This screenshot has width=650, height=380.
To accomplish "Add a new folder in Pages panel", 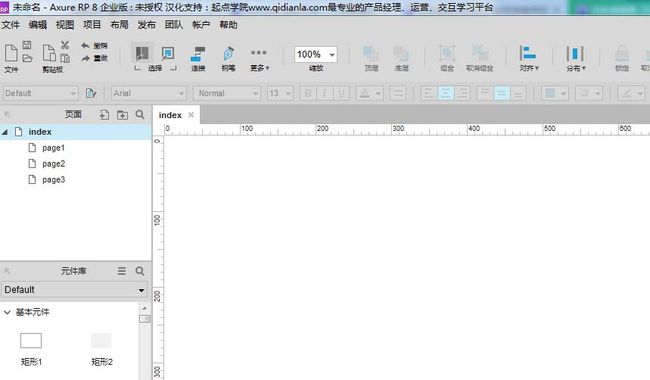I will tap(122, 115).
